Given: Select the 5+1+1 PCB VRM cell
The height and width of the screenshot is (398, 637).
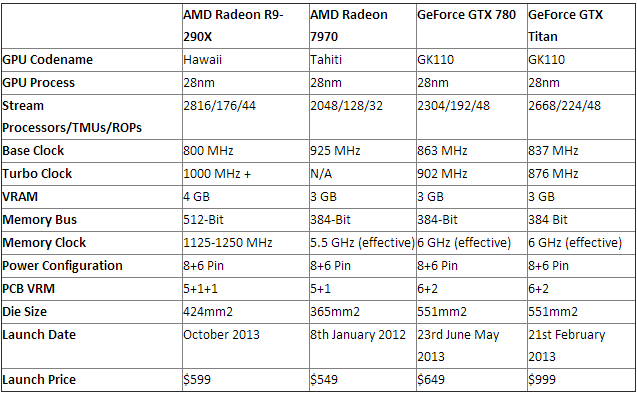Looking at the screenshot, I should pos(245,289).
